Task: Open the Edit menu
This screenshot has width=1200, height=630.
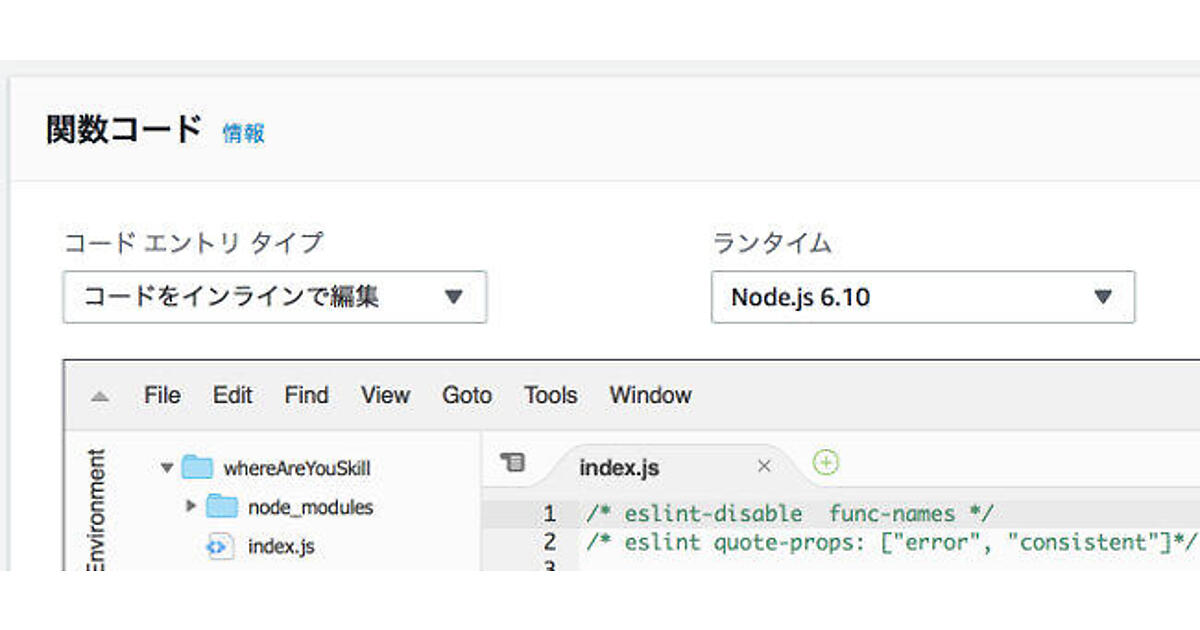Action: point(232,395)
